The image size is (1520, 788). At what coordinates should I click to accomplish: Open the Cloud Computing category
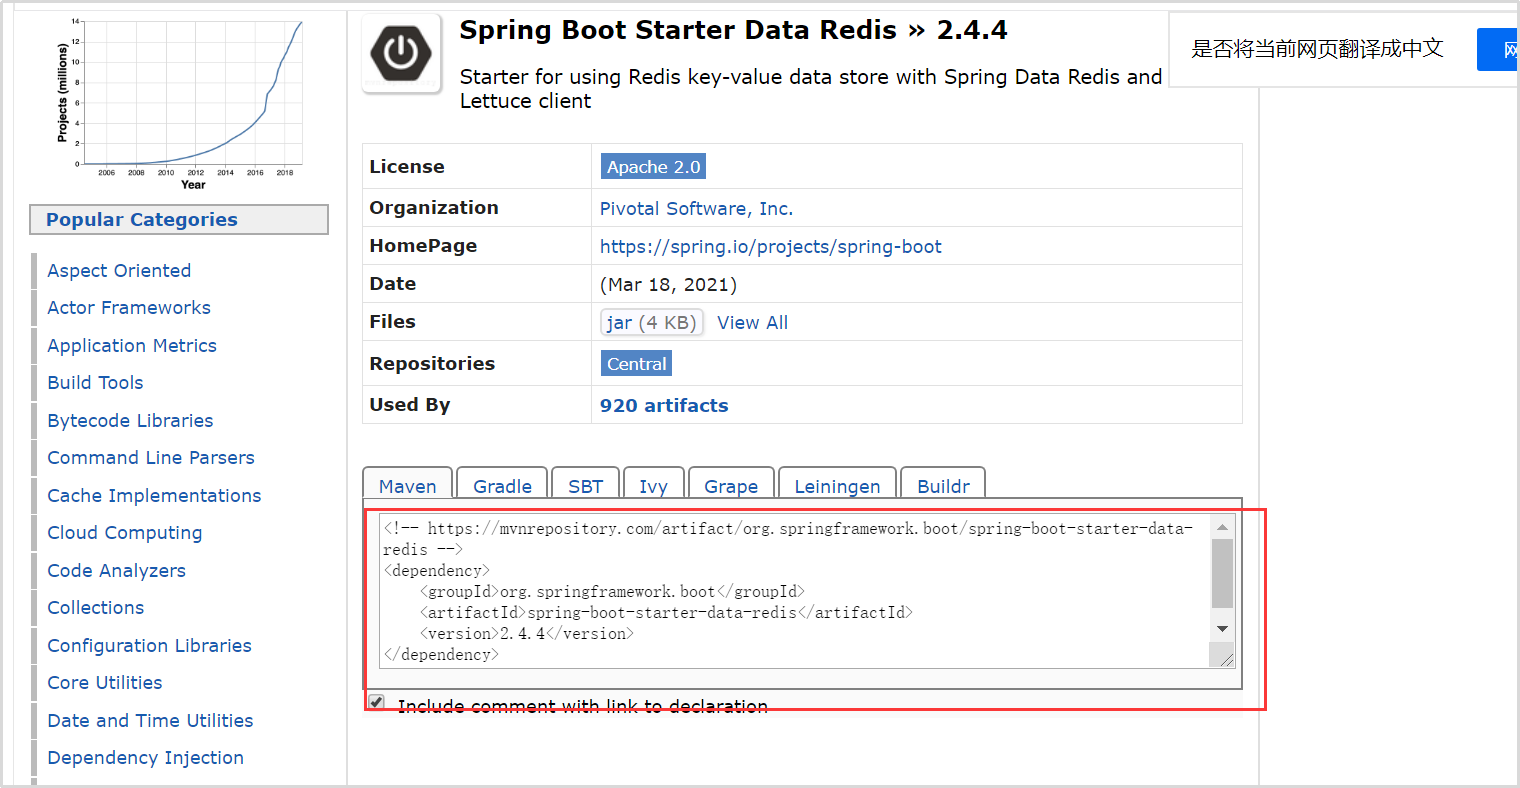(x=125, y=532)
